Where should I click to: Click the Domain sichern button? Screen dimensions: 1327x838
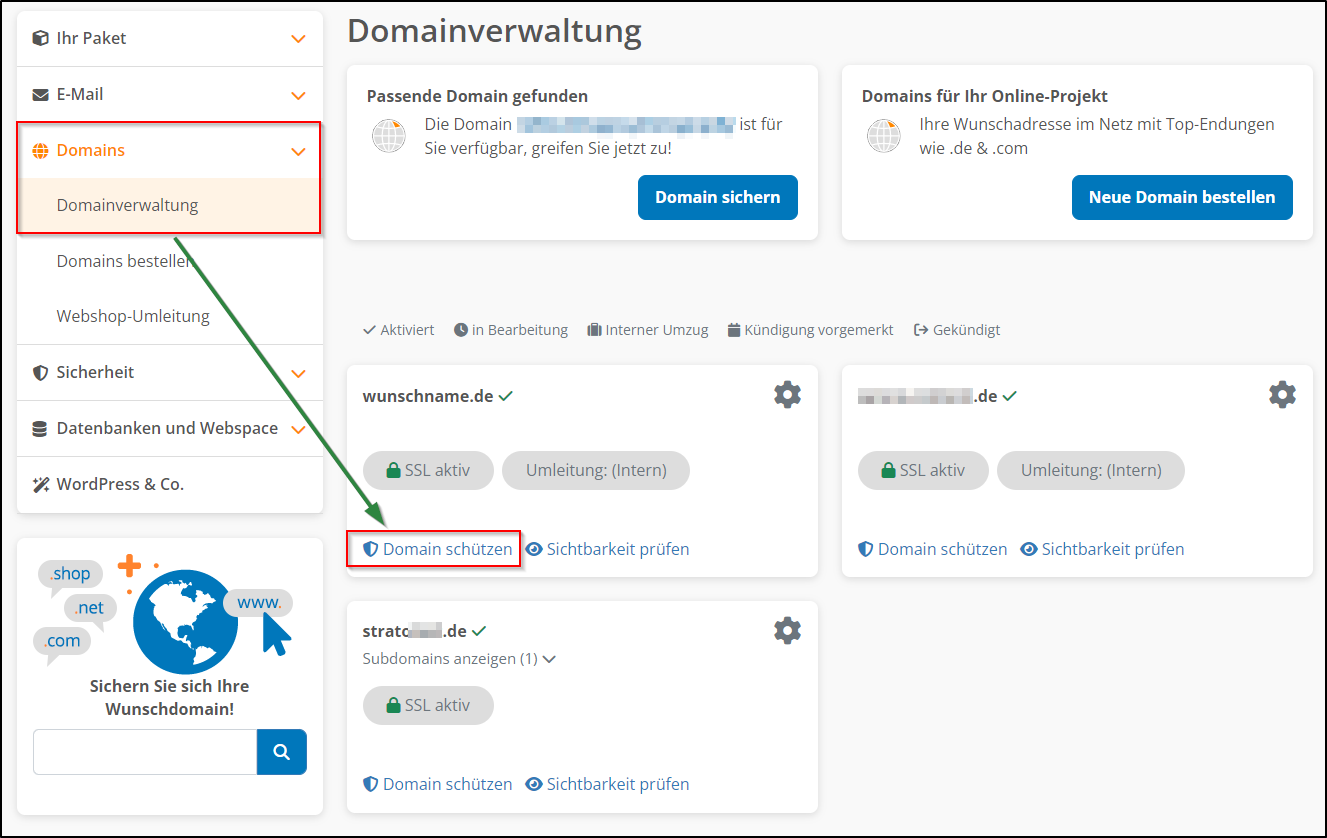coord(717,197)
